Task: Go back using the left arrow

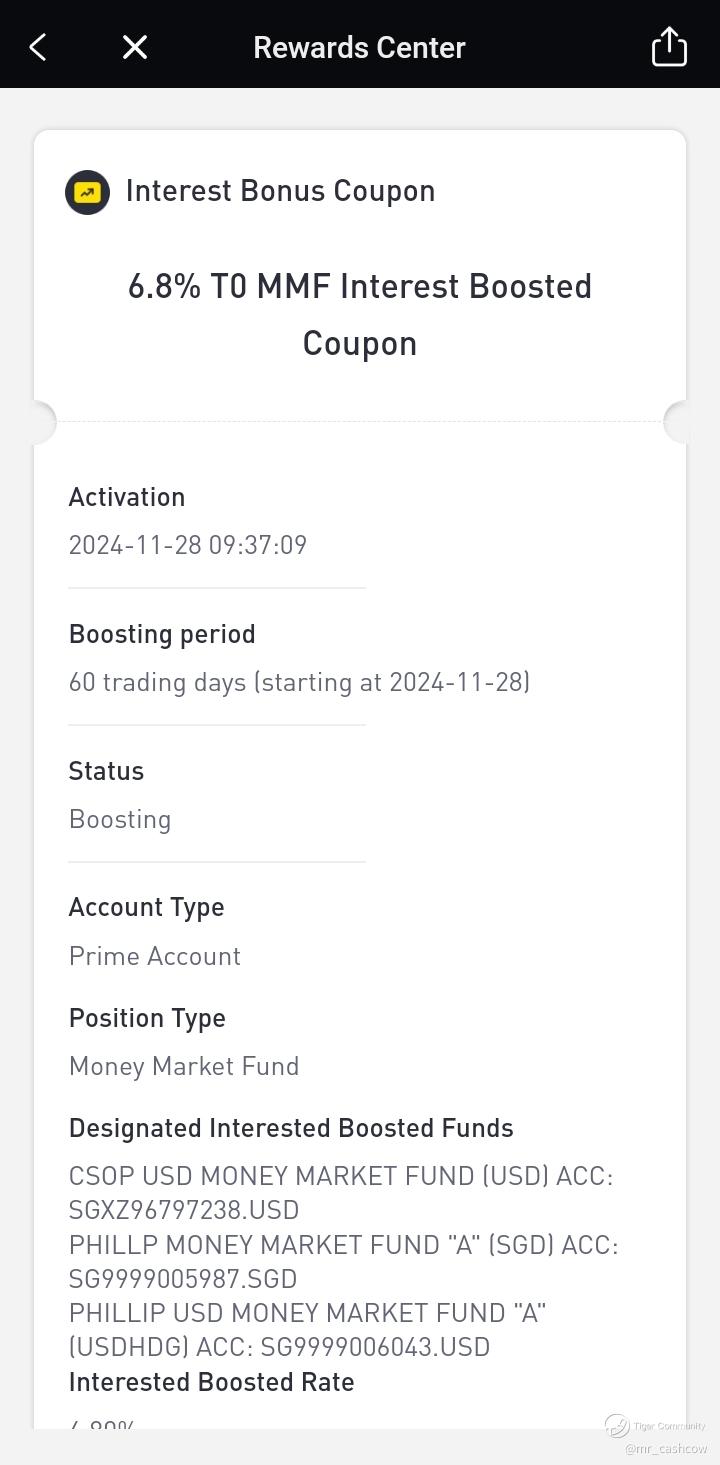Action: [38, 47]
